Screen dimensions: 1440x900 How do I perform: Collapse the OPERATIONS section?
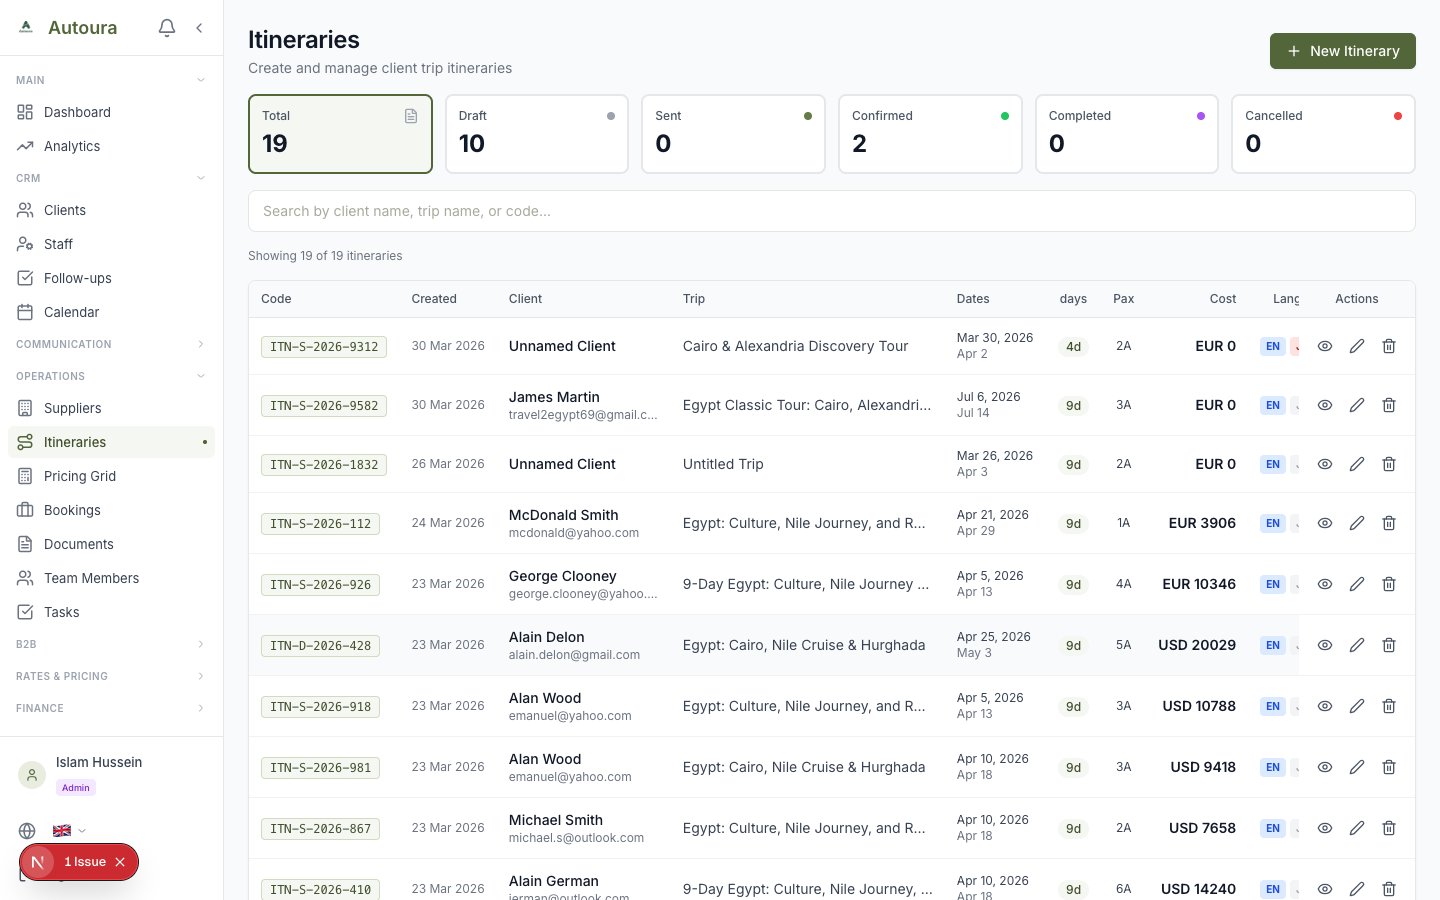pos(111,376)
